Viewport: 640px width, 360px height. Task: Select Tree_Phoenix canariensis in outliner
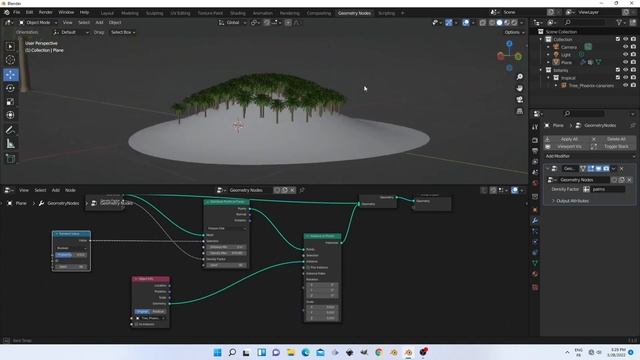click(591, 86)
